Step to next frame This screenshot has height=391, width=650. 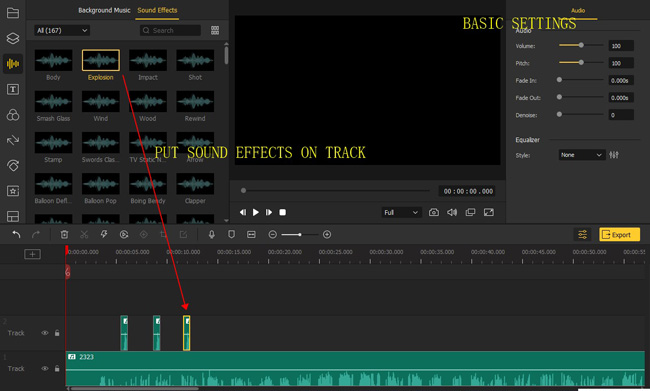[x=269, y=212]
